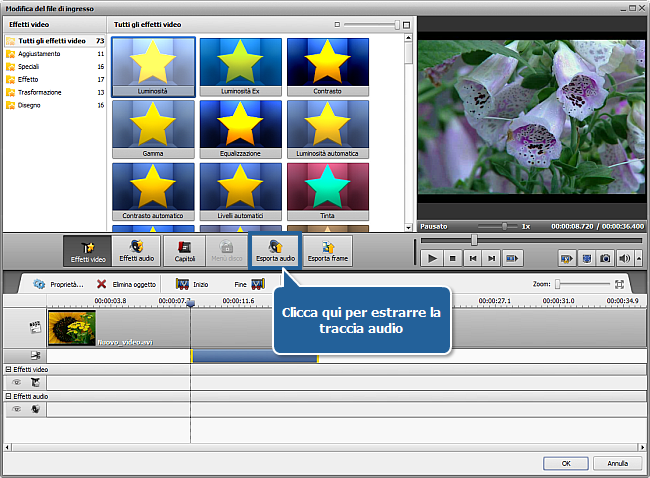The width and height of the screenshot is (650, 478).
Task: Click the Annulla button
Action: tap(617, 463)
